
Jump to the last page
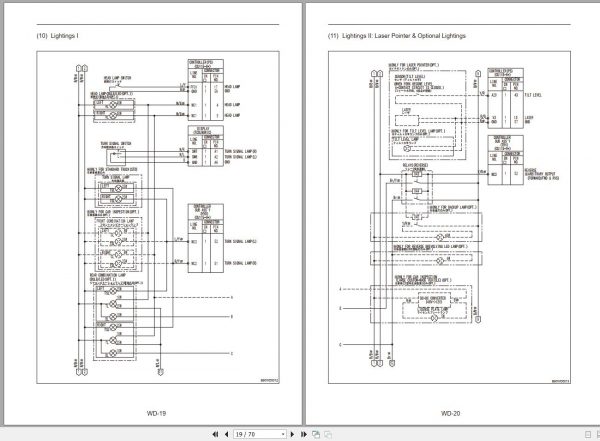coord(304,434)
